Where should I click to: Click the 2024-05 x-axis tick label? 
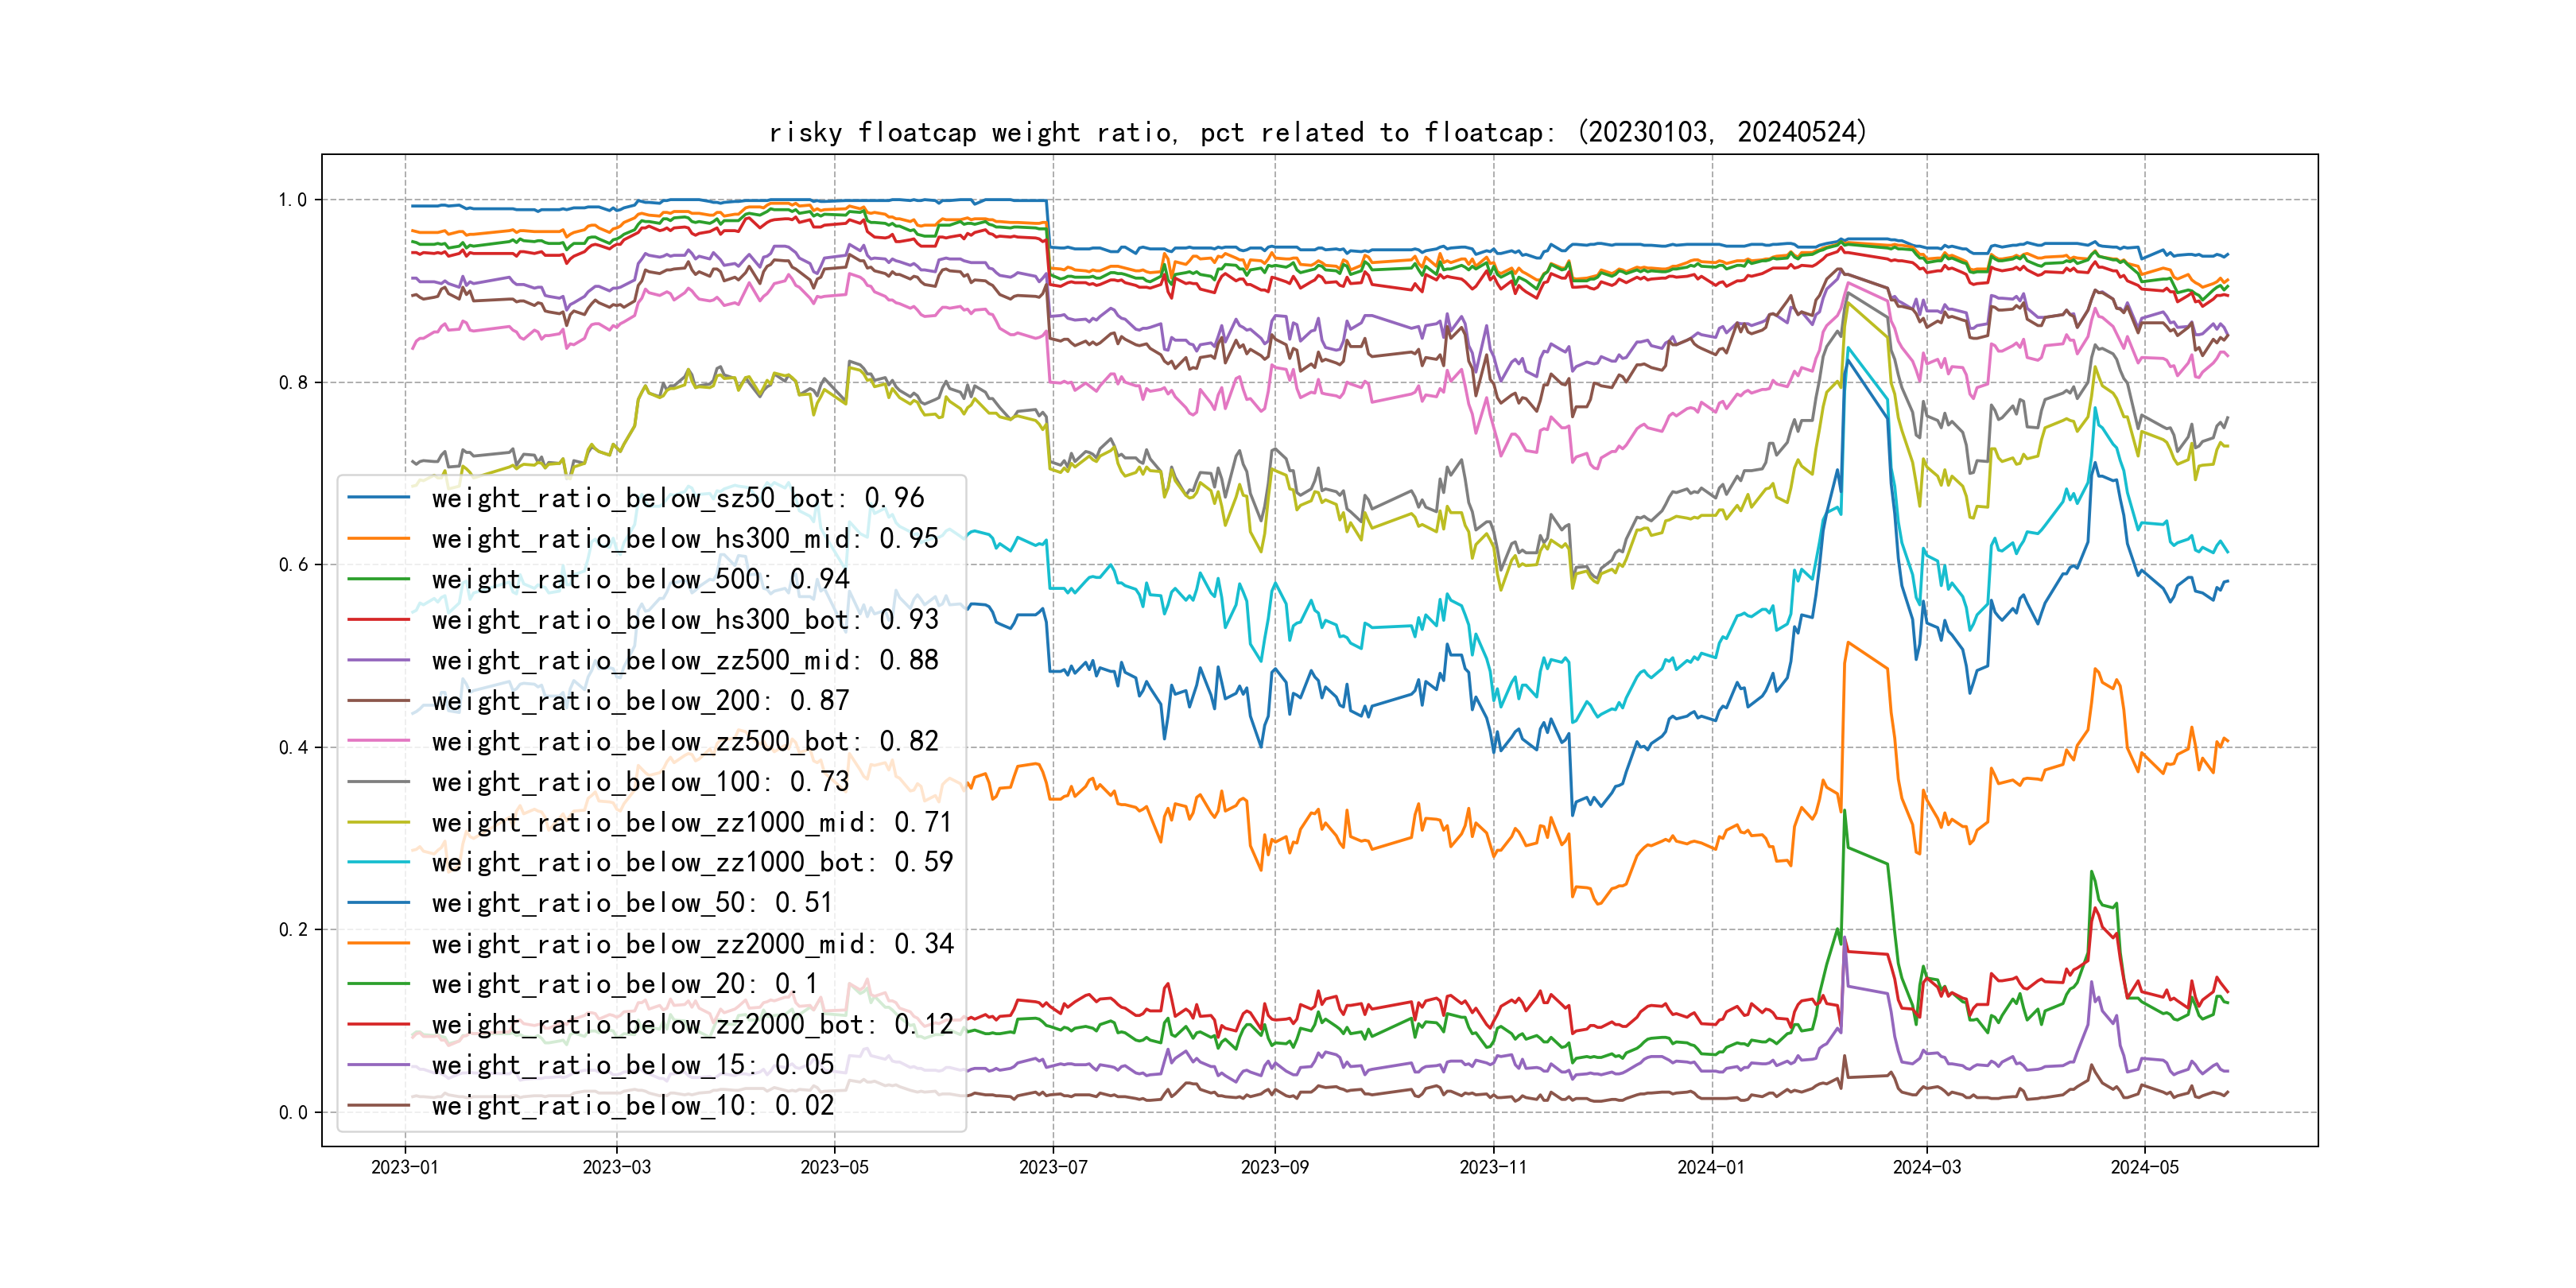click(2144, 1167)
